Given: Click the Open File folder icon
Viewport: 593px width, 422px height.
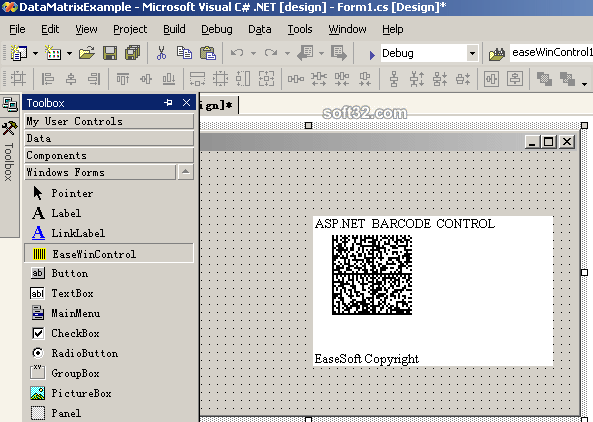Looking at the screenshot, I should point(87,53).
